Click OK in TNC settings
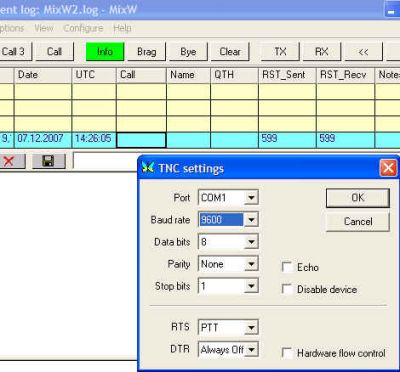Screen dimensions: 400x372 tap(358, 198)
